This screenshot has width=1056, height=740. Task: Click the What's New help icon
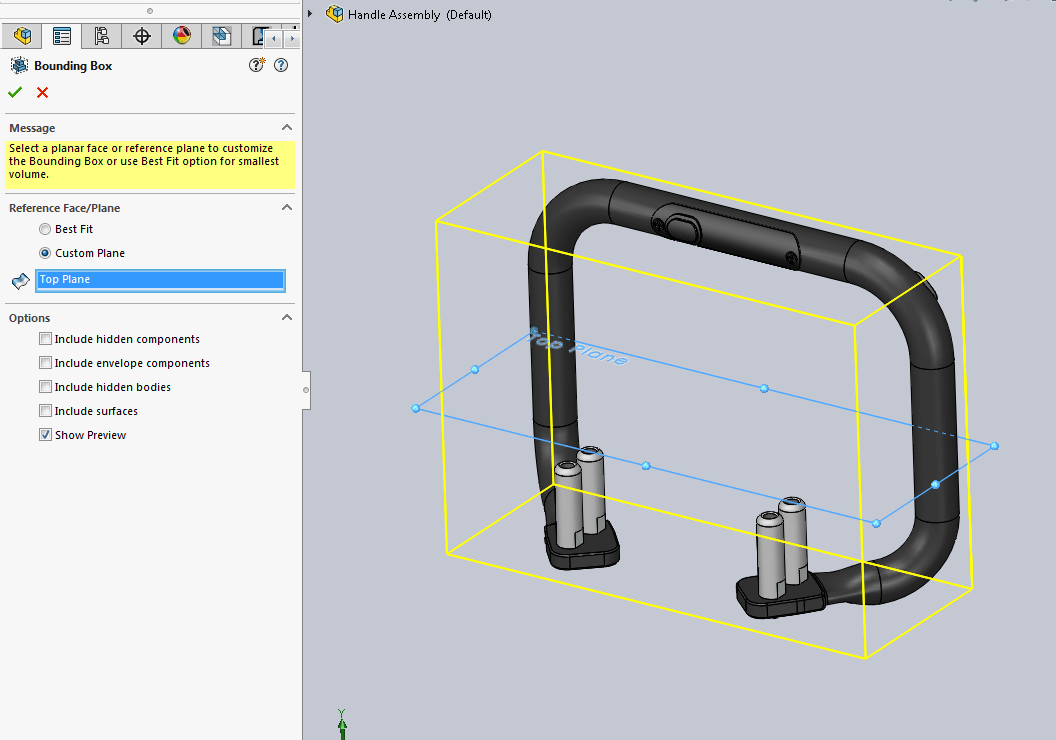coord(258,65)
